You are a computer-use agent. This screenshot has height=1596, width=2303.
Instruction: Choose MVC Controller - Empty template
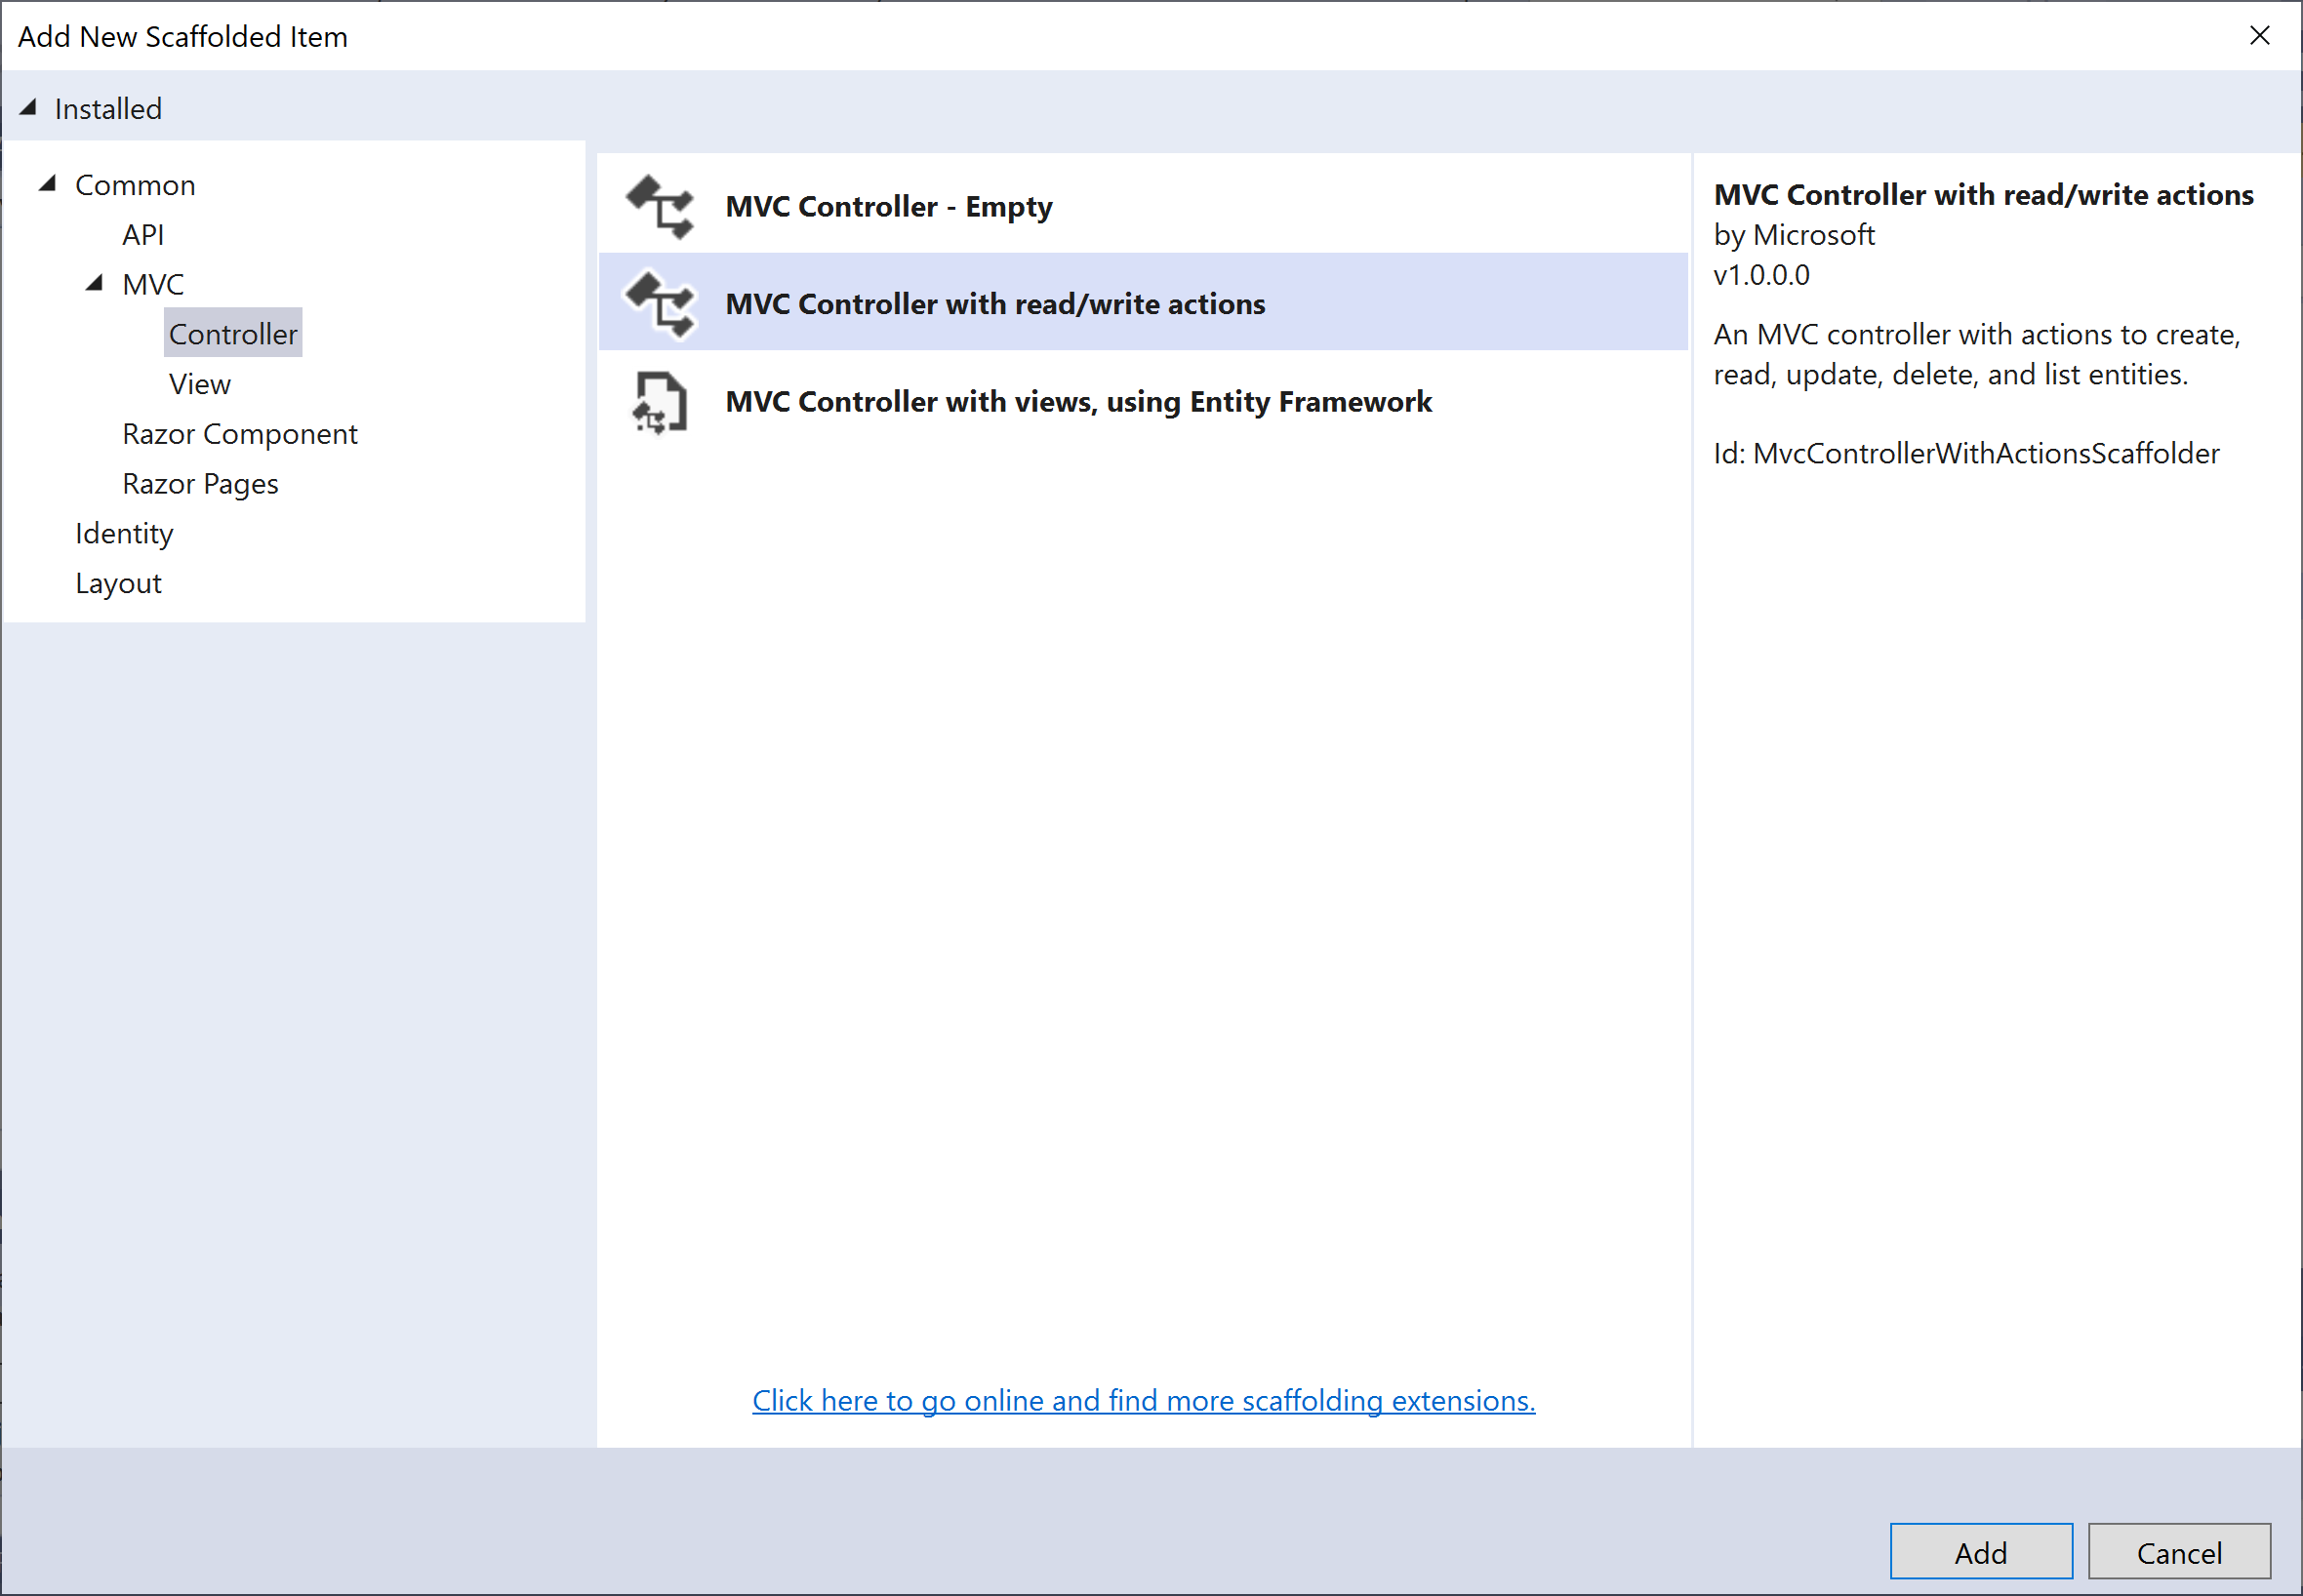[888, 207]
